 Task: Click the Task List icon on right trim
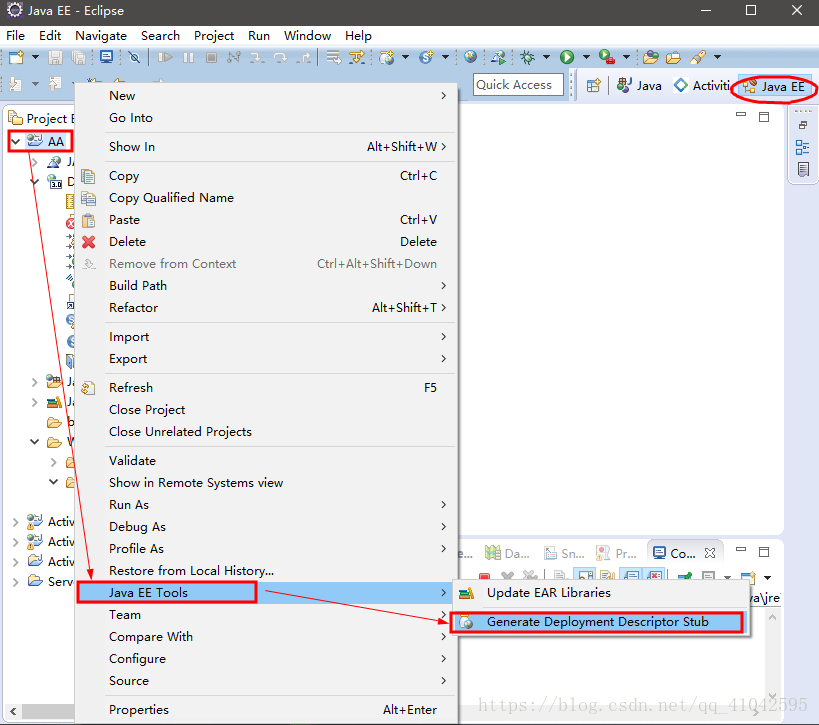pyautogui.click(x=803, y=169)
